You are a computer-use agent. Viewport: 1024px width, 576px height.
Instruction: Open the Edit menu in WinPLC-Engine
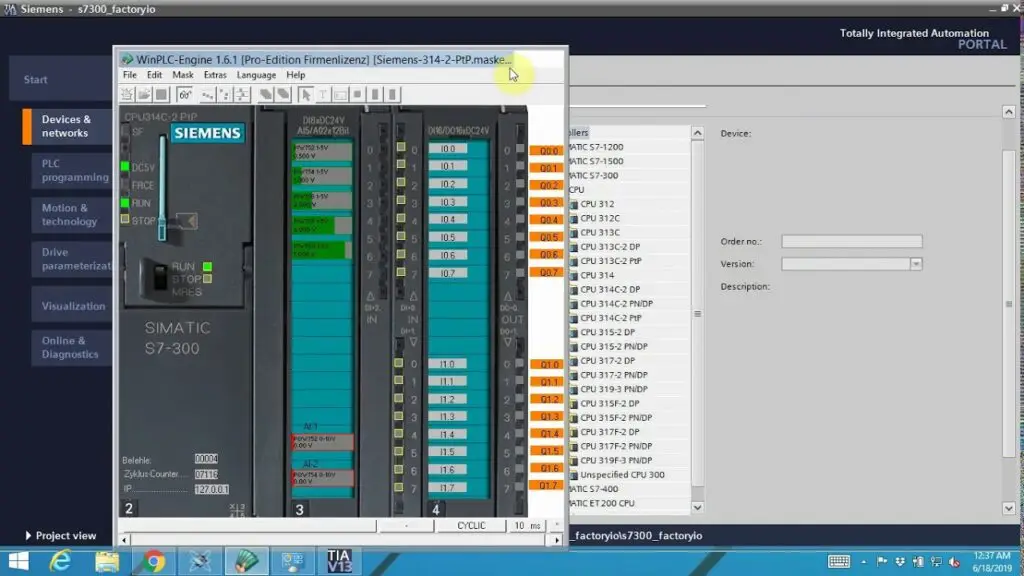tap(154, 75)
